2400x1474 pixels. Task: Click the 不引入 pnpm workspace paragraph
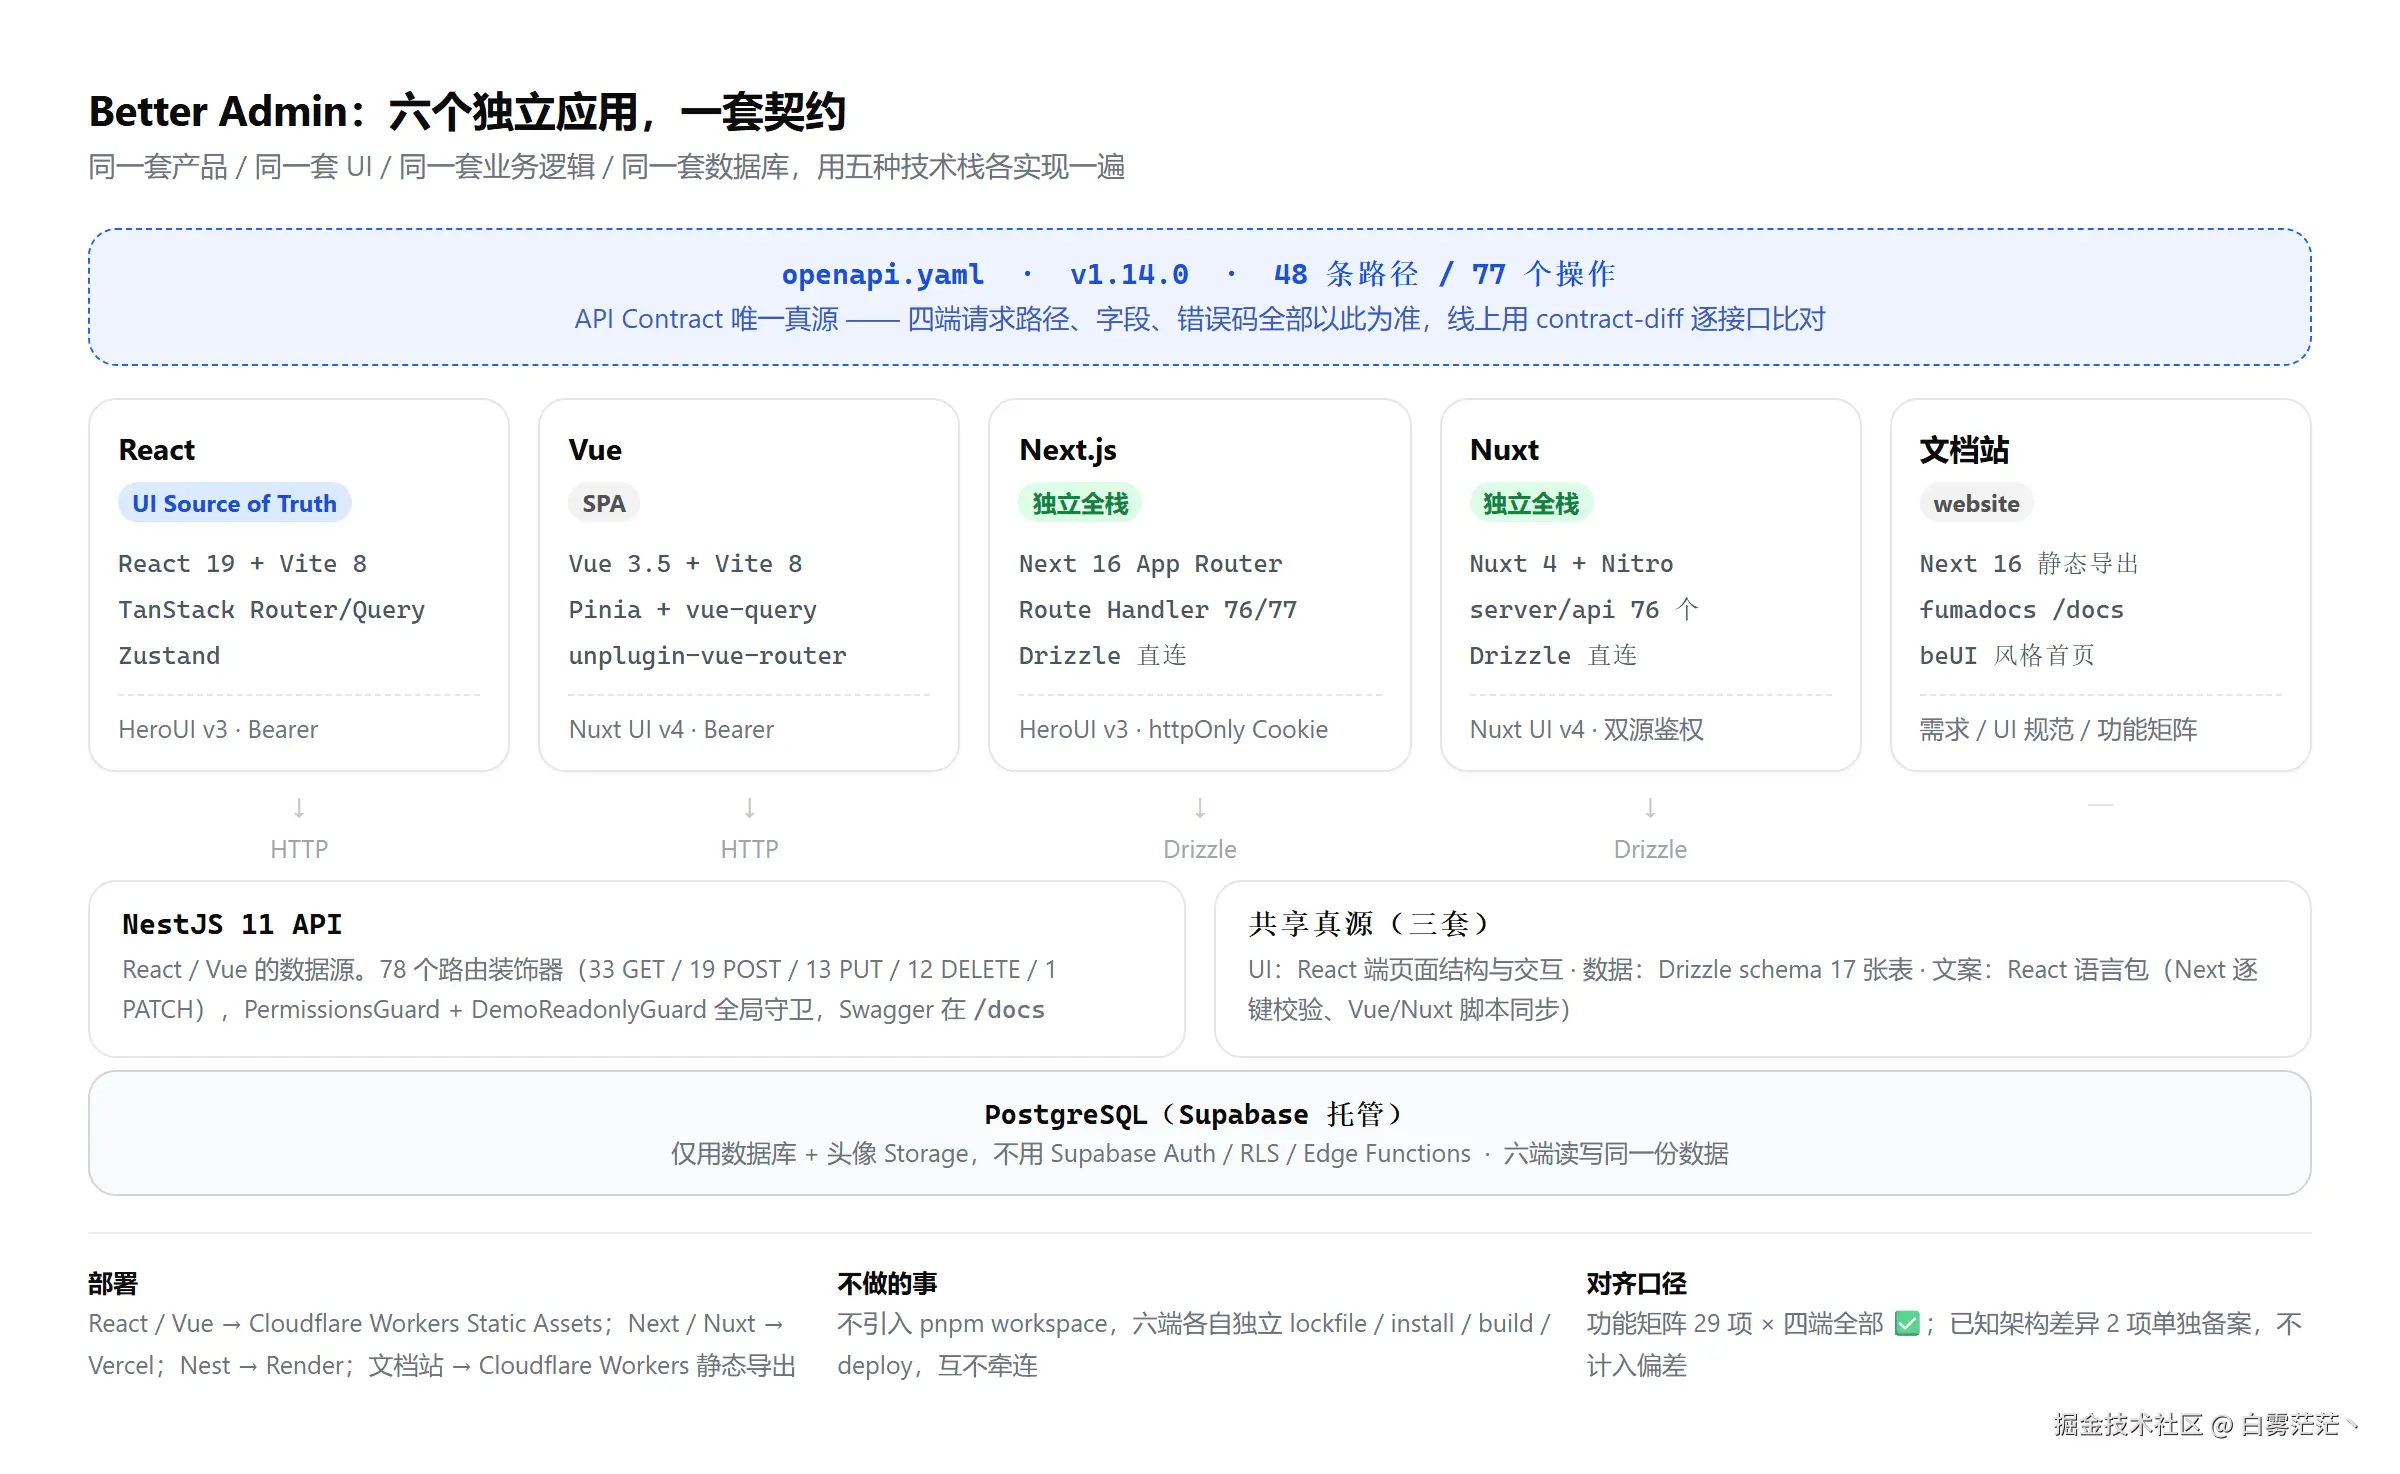click(1193, 1344)
